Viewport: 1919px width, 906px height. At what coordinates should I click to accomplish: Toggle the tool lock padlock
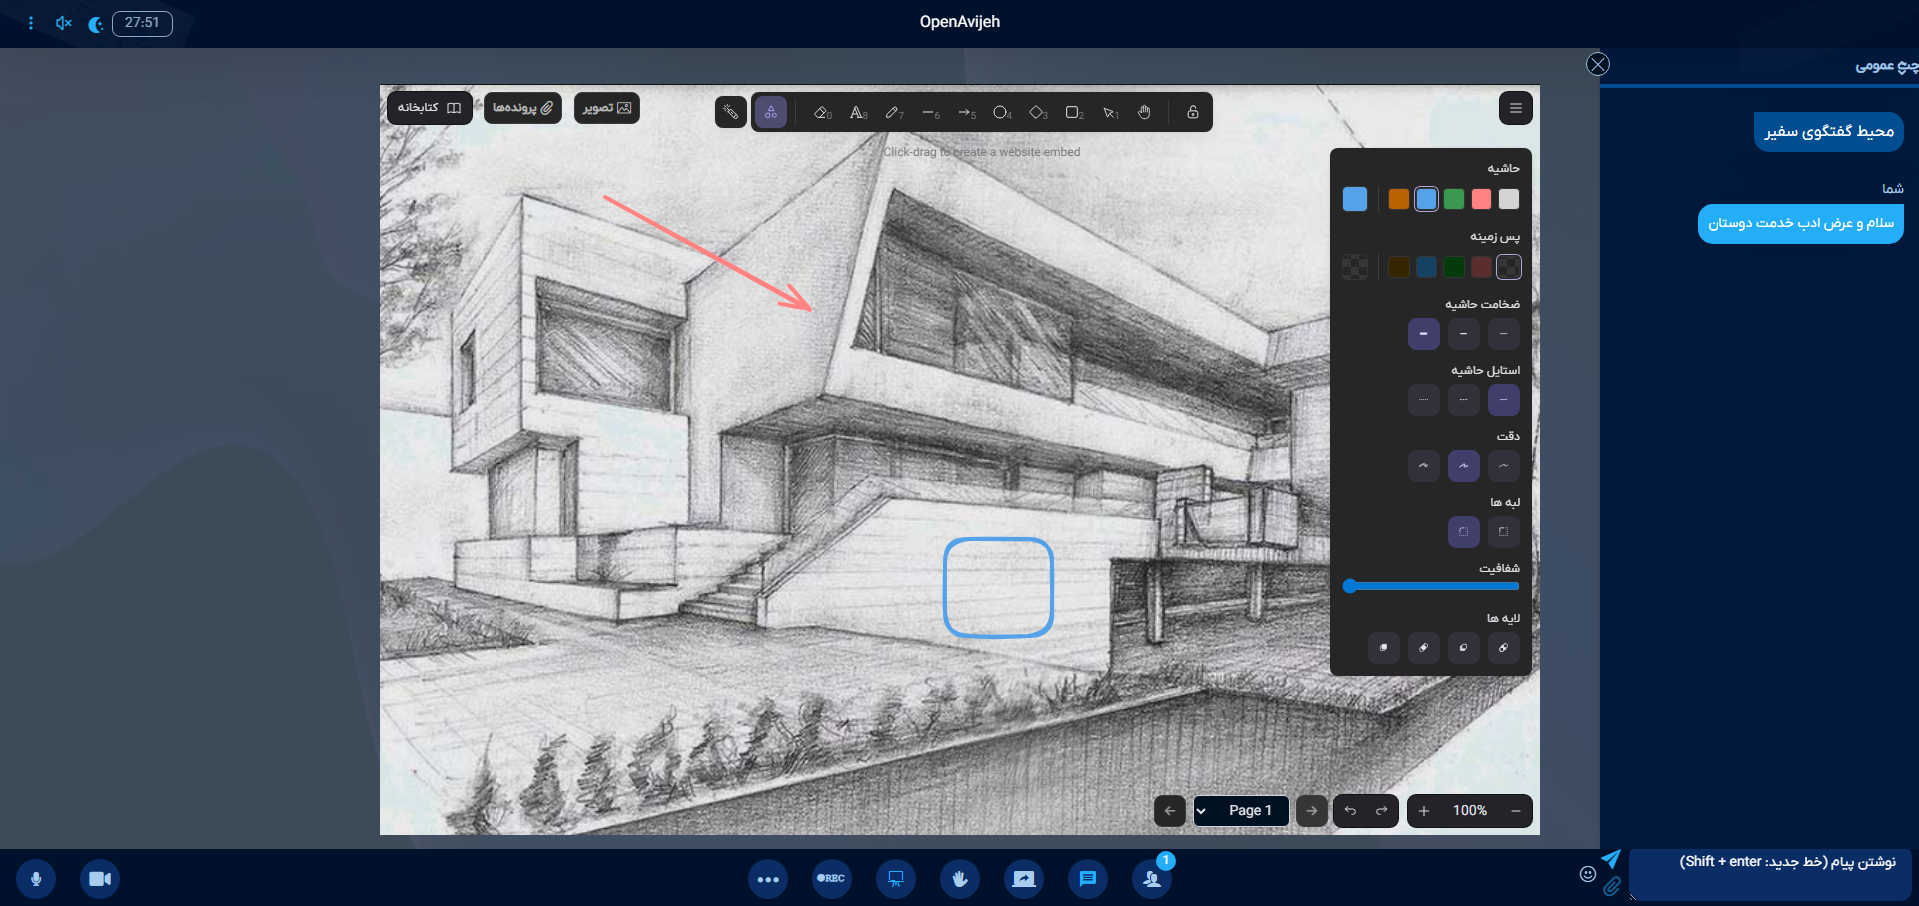(x=1193, y=112)
